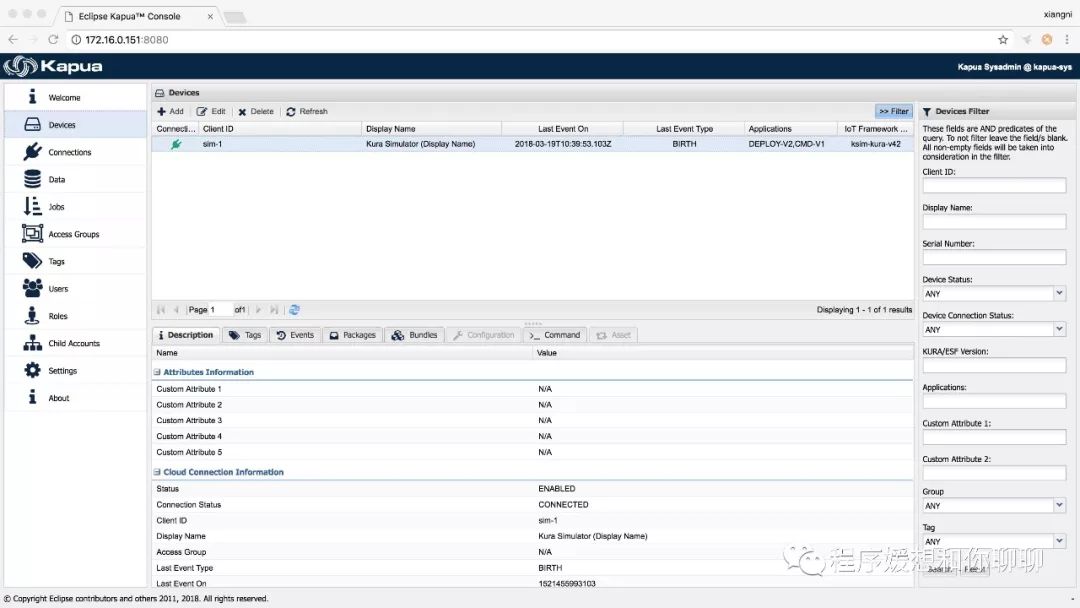
Task: Open Child Accounts section
Action: point(75,344)
